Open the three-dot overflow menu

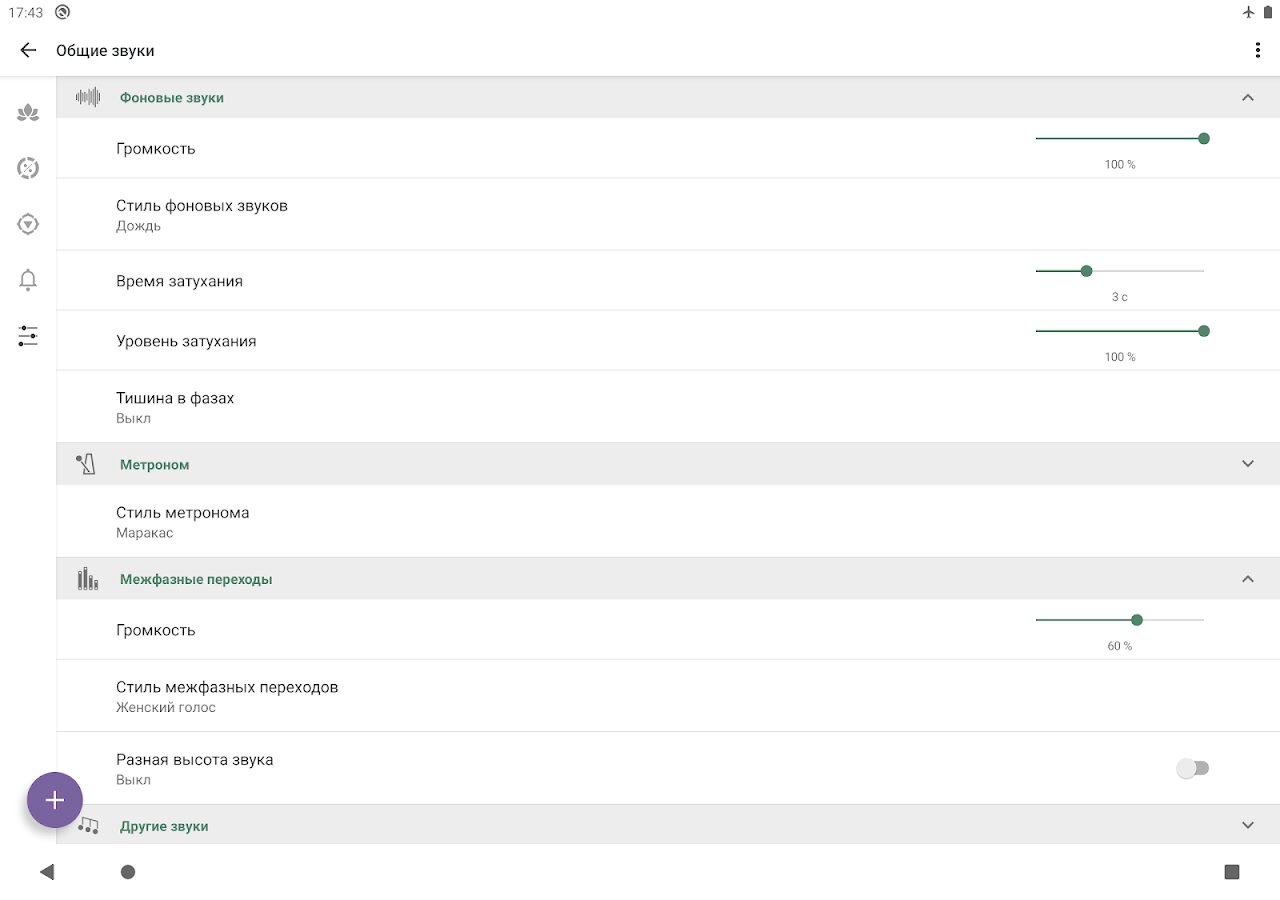[x=1258, y=50]
